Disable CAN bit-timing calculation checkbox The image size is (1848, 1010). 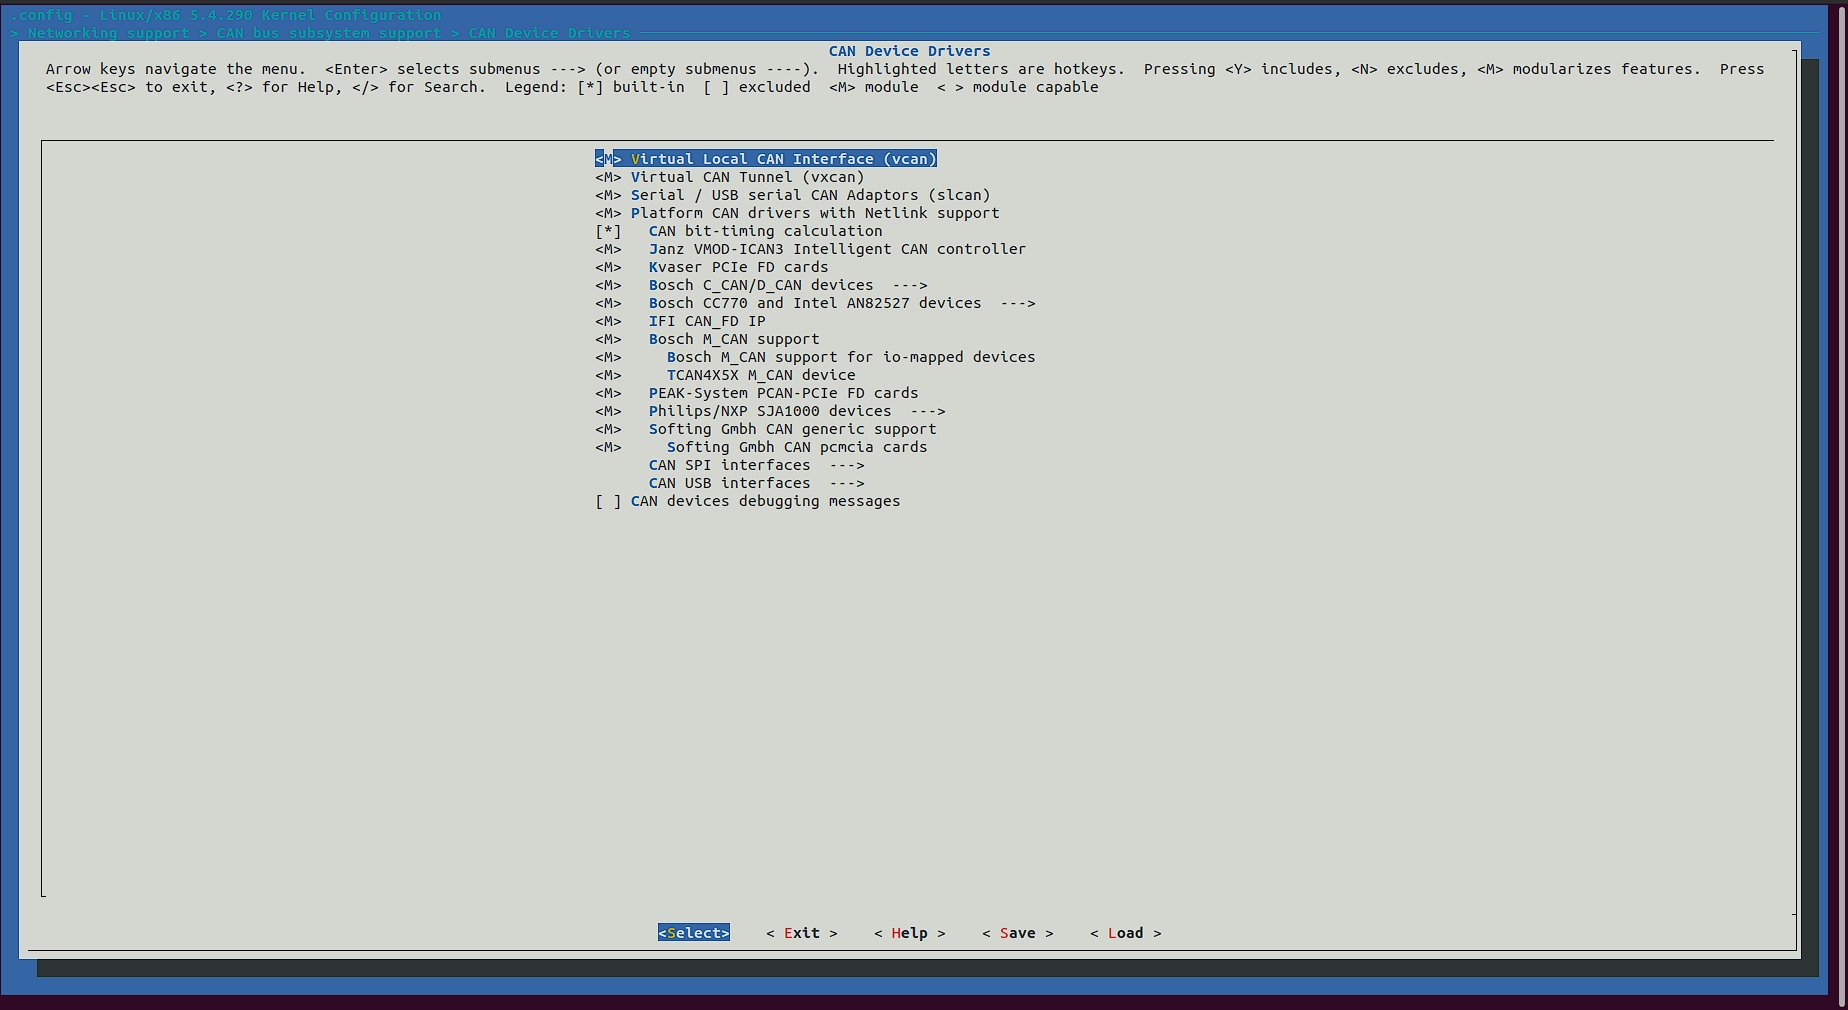(x=766, y=230)
